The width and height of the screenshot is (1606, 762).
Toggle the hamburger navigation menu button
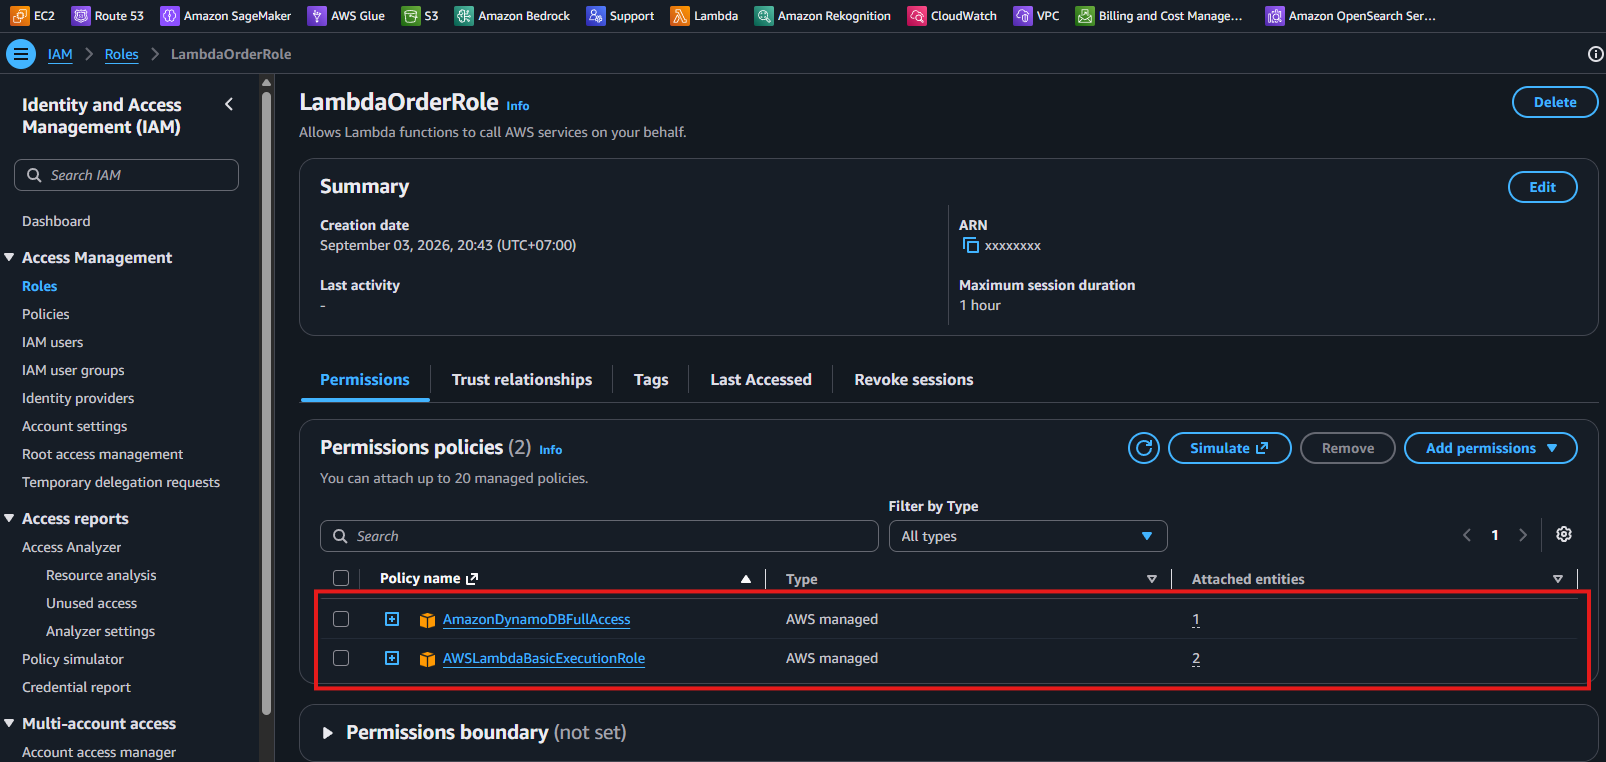[x=21, y=54]
